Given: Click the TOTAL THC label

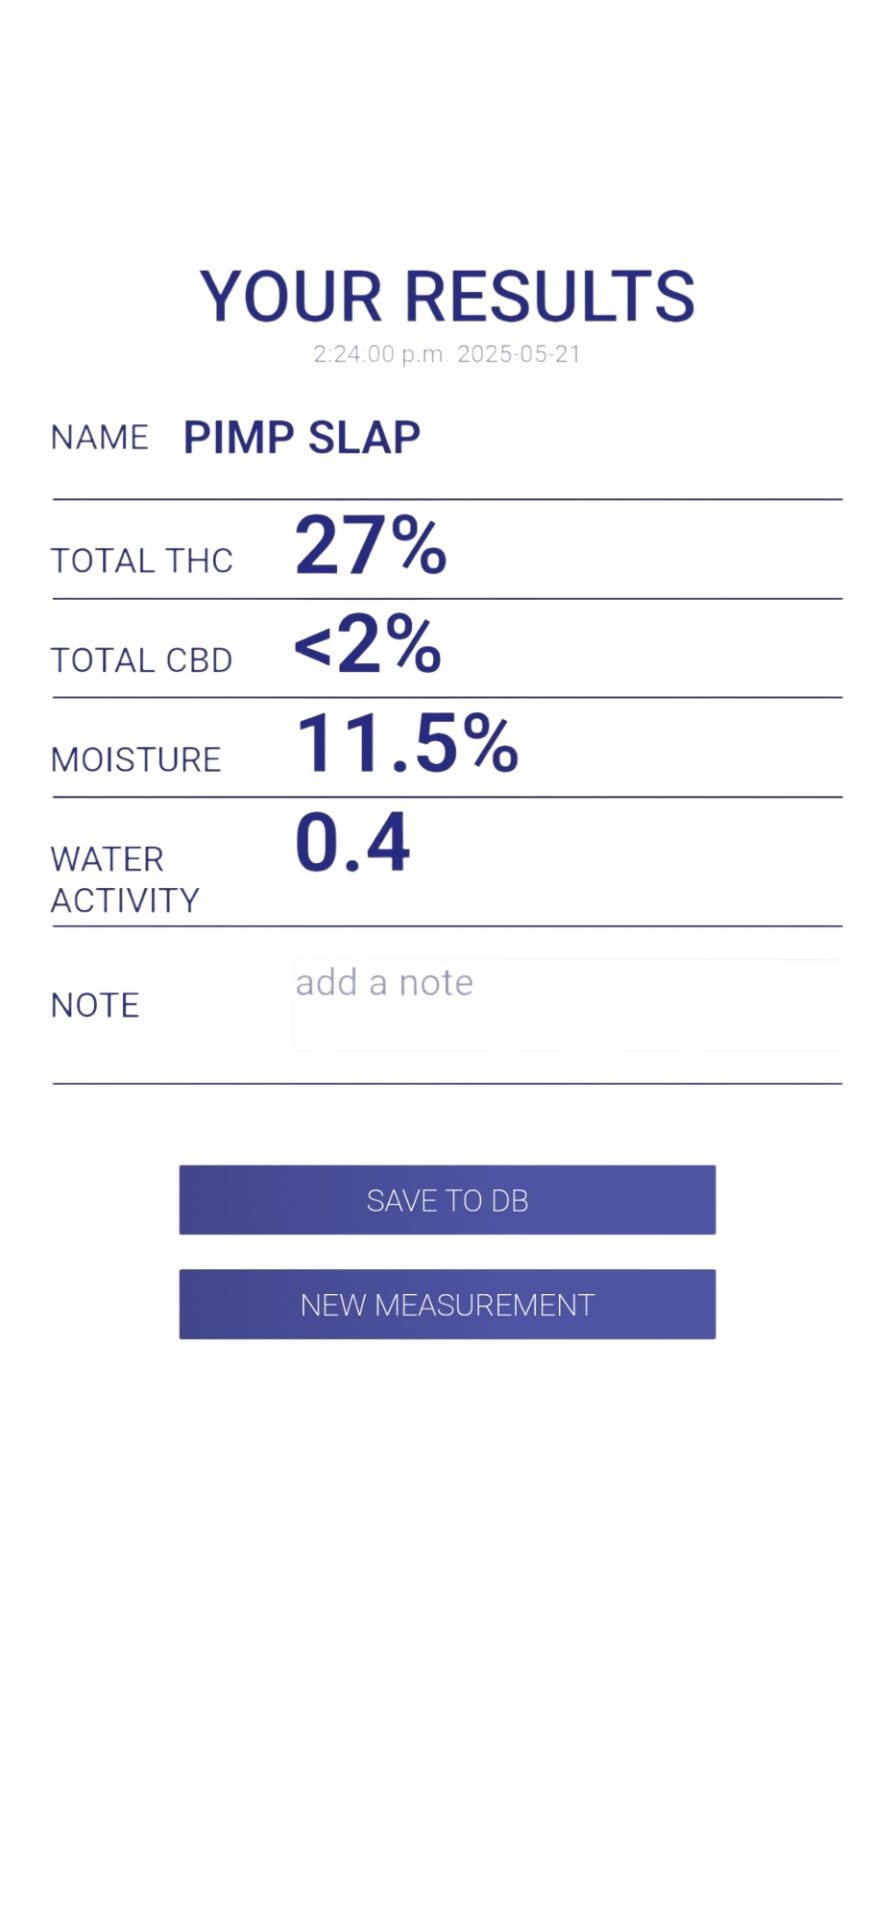Looking at the screenshot, I should point(142,561).
